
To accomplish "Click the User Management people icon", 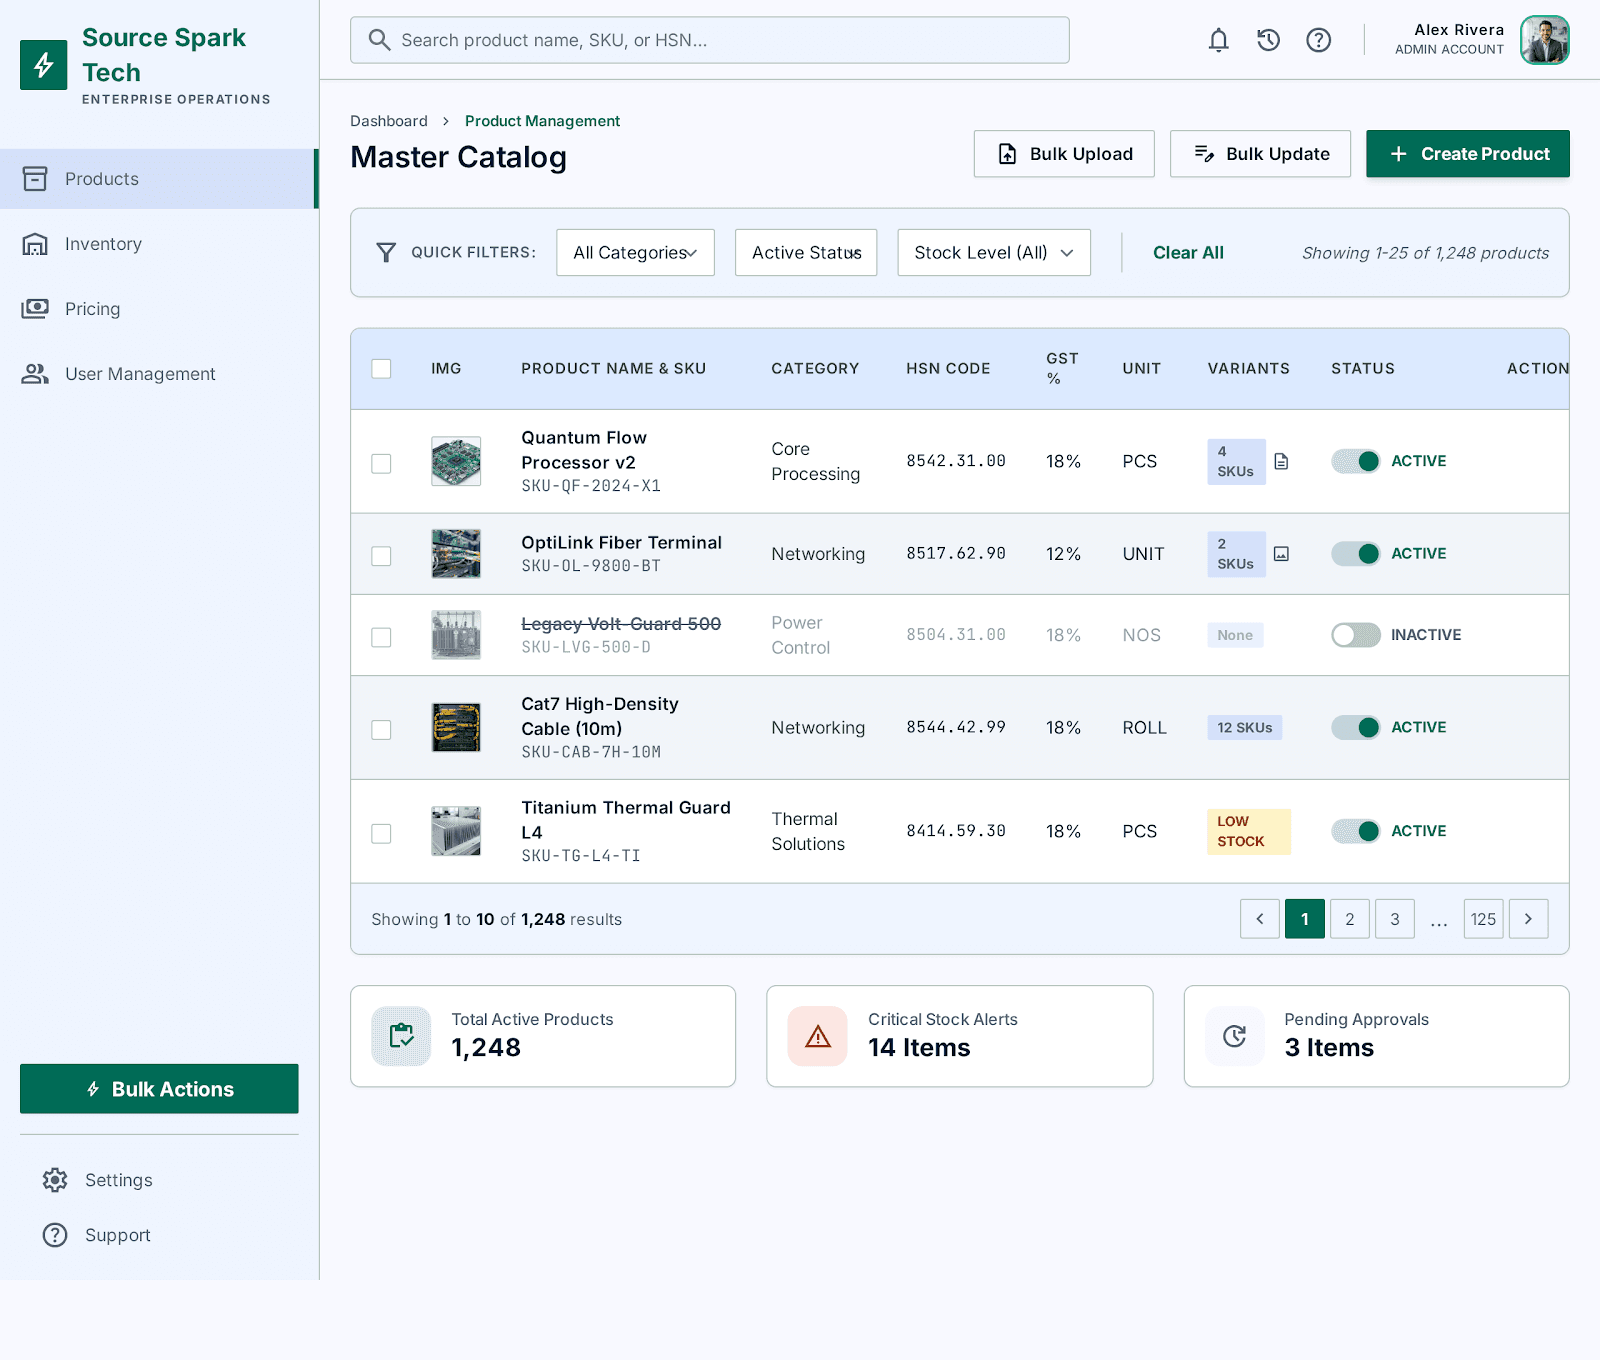I will click(35, 374).
